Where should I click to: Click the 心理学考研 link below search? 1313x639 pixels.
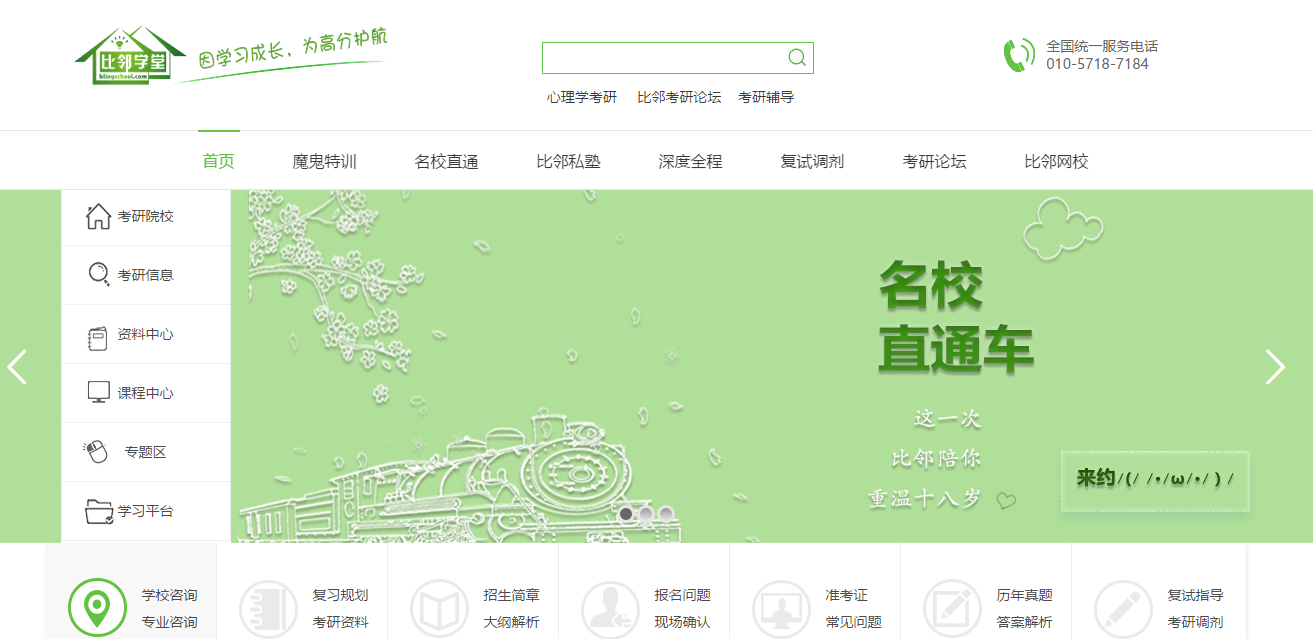click(x=582, y=97)
